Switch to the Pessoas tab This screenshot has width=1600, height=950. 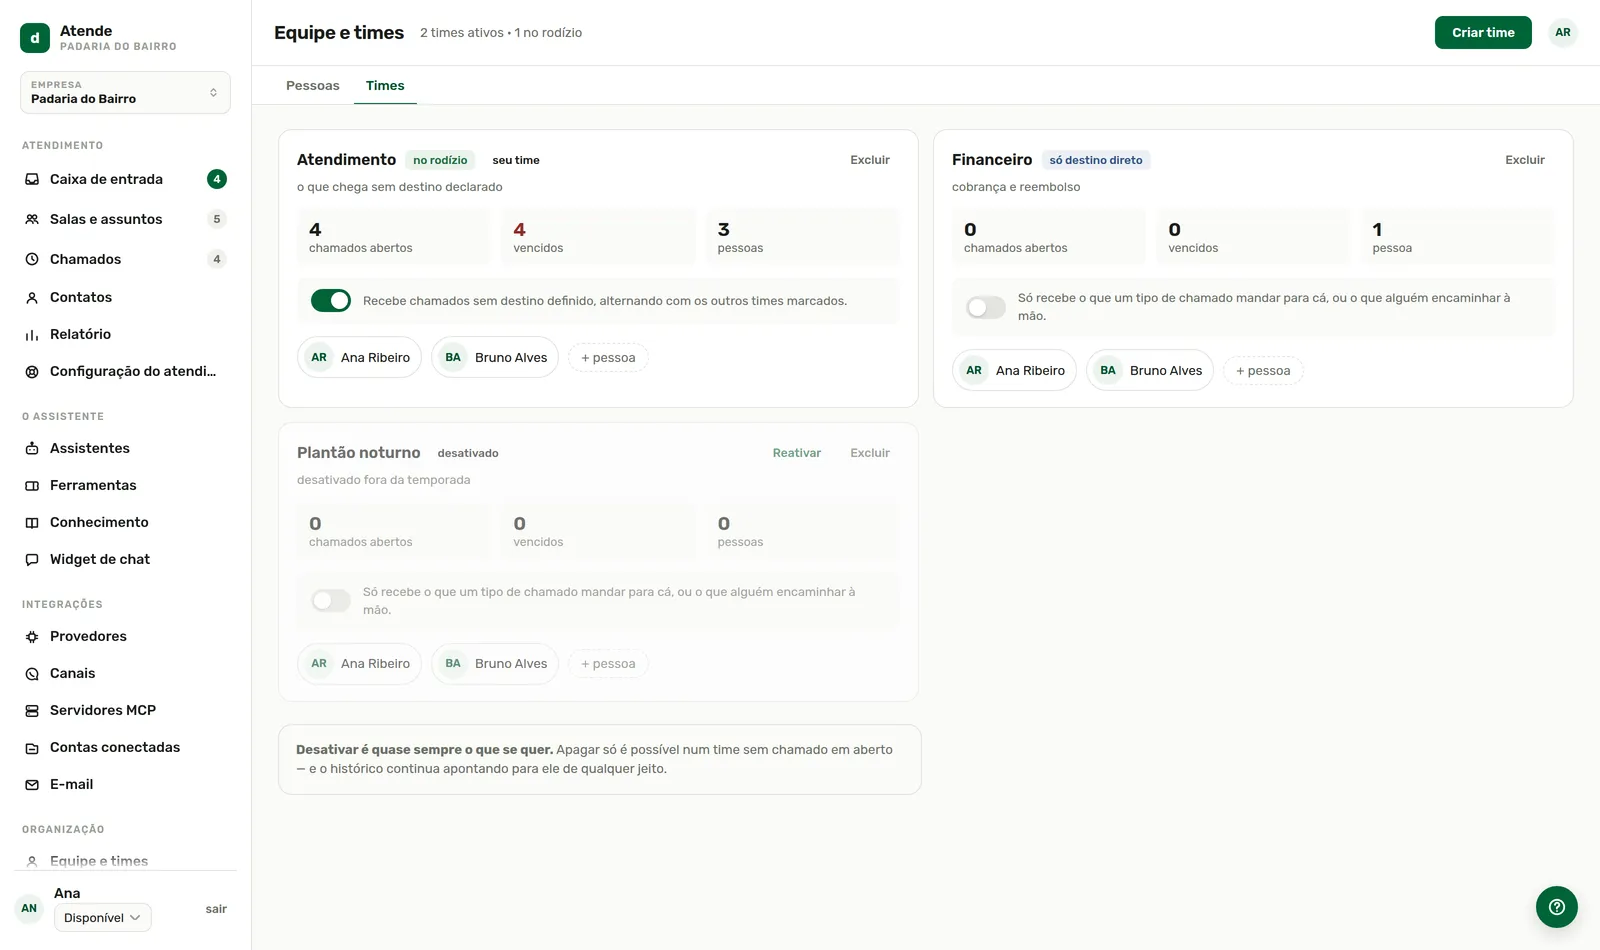pos(313,85)
